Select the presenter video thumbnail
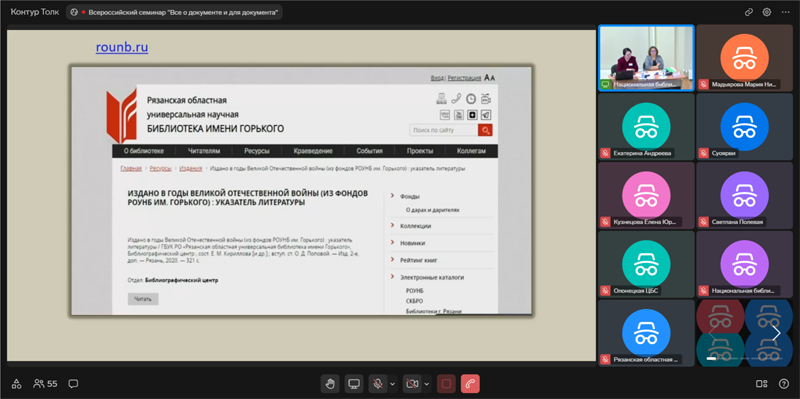 (646, 58)
